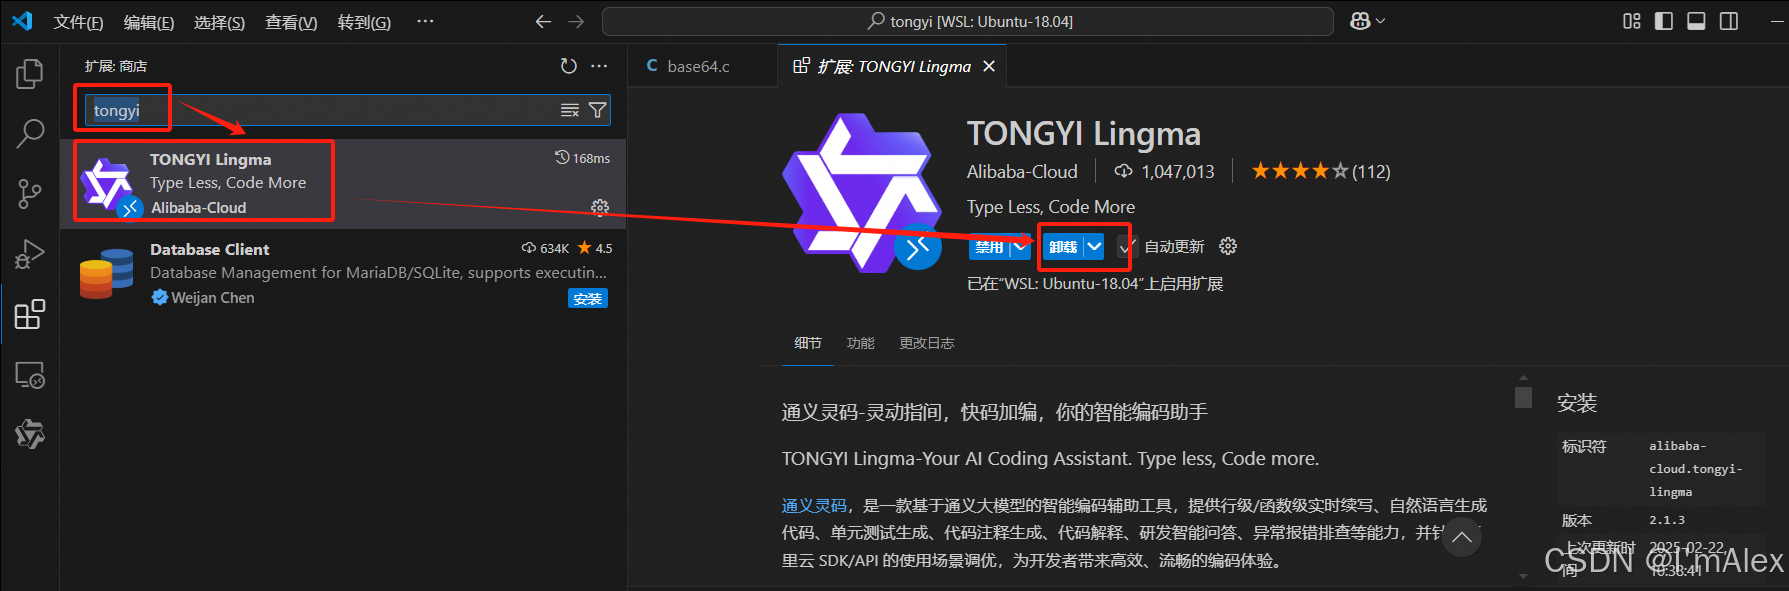Click the Disable extension button
The image size is (1789, 591).
point(989,246)
